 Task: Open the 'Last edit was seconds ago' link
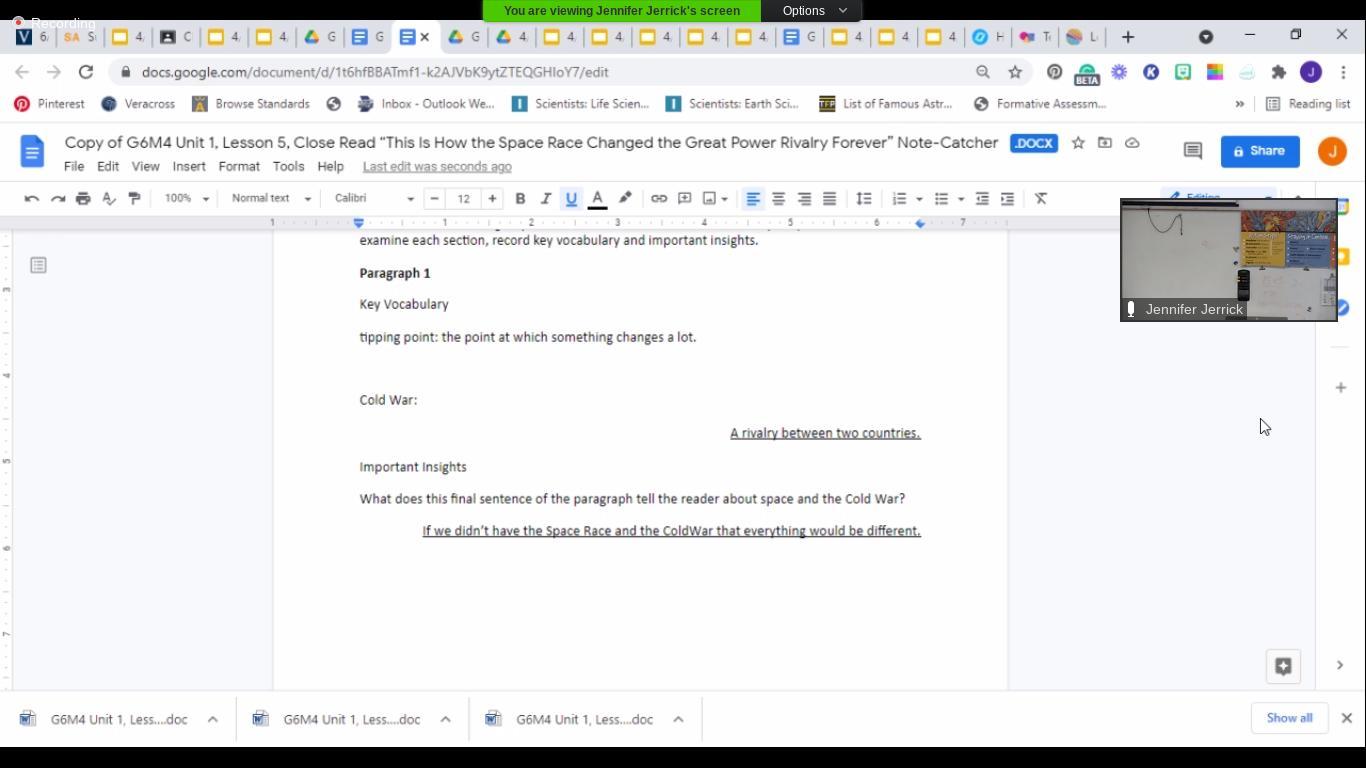point(437,167)
